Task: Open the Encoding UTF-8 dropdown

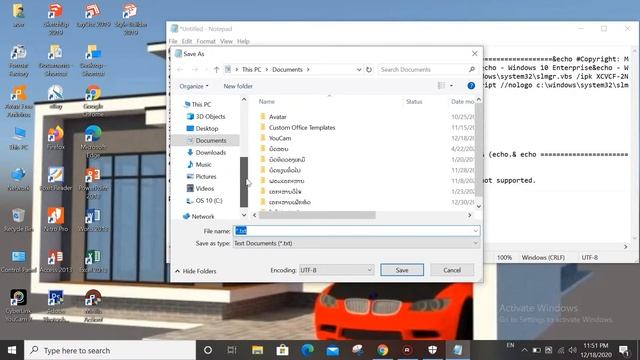Action: (336, 270)
